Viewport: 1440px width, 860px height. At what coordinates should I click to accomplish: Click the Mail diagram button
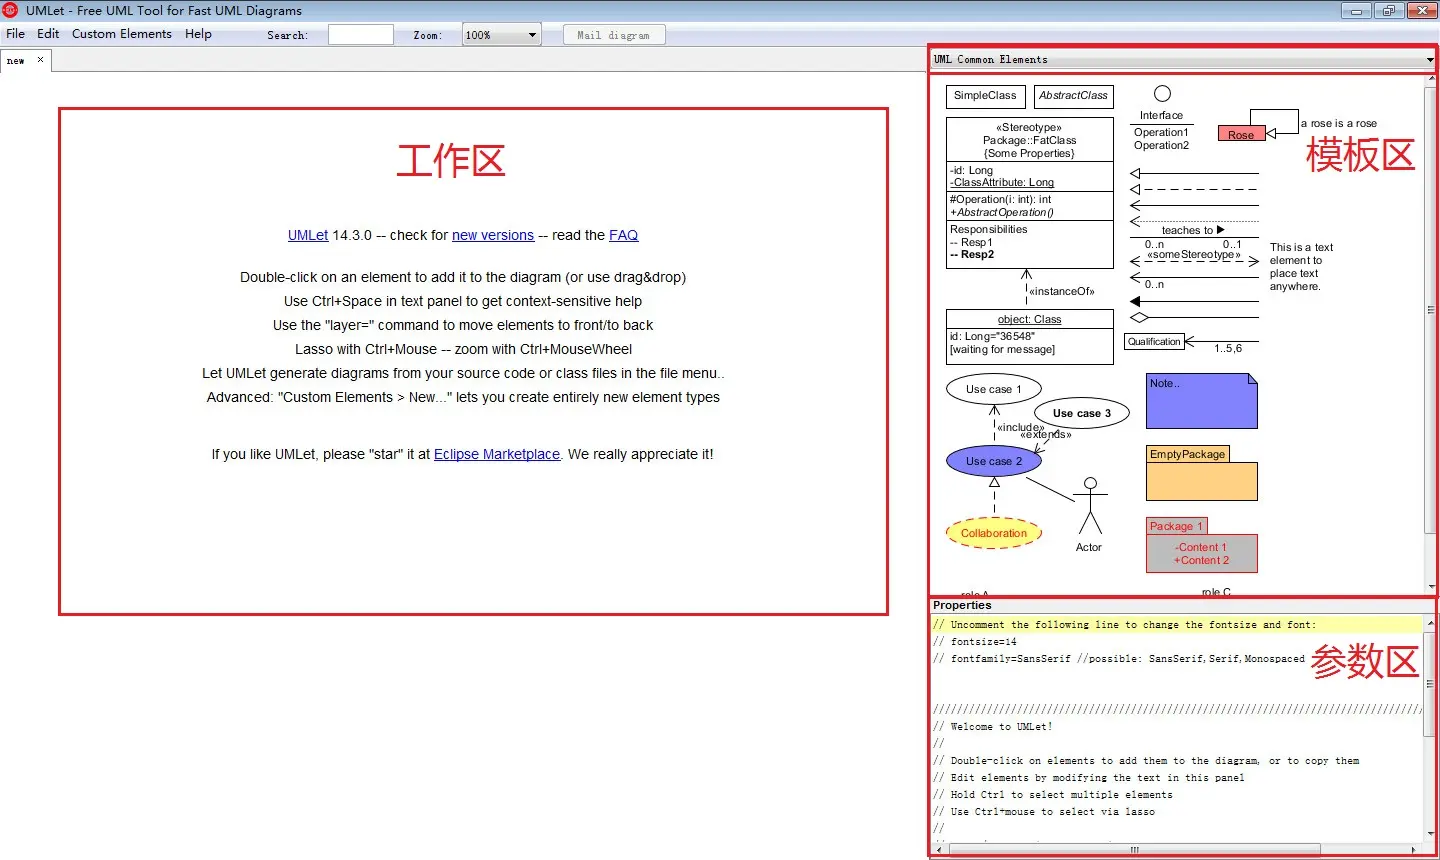pyautogui.click(x=613, y=35)
